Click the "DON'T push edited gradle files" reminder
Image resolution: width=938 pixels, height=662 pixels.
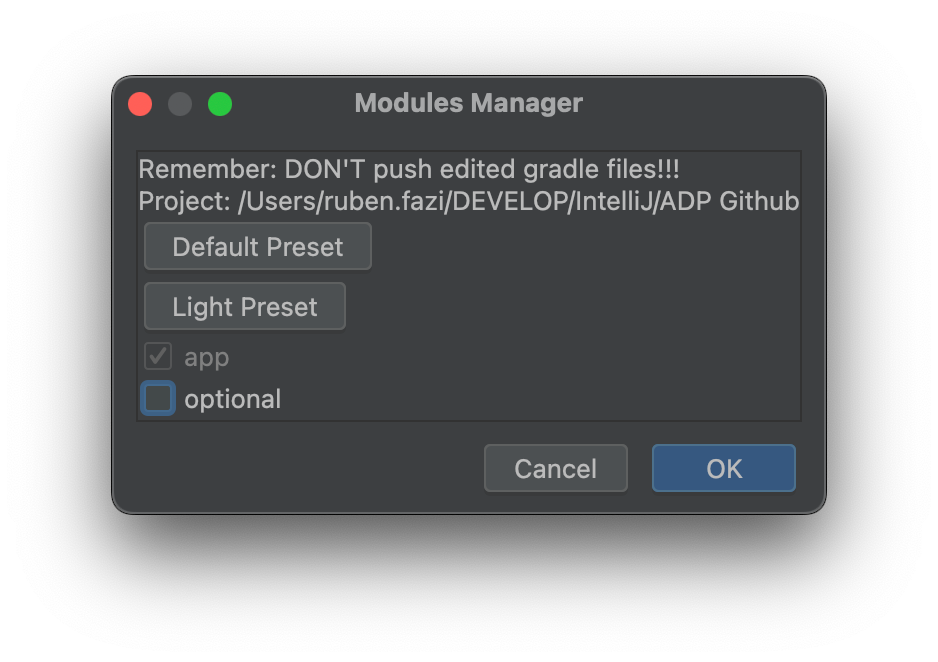pyautogui.click(x=482, y=169)
